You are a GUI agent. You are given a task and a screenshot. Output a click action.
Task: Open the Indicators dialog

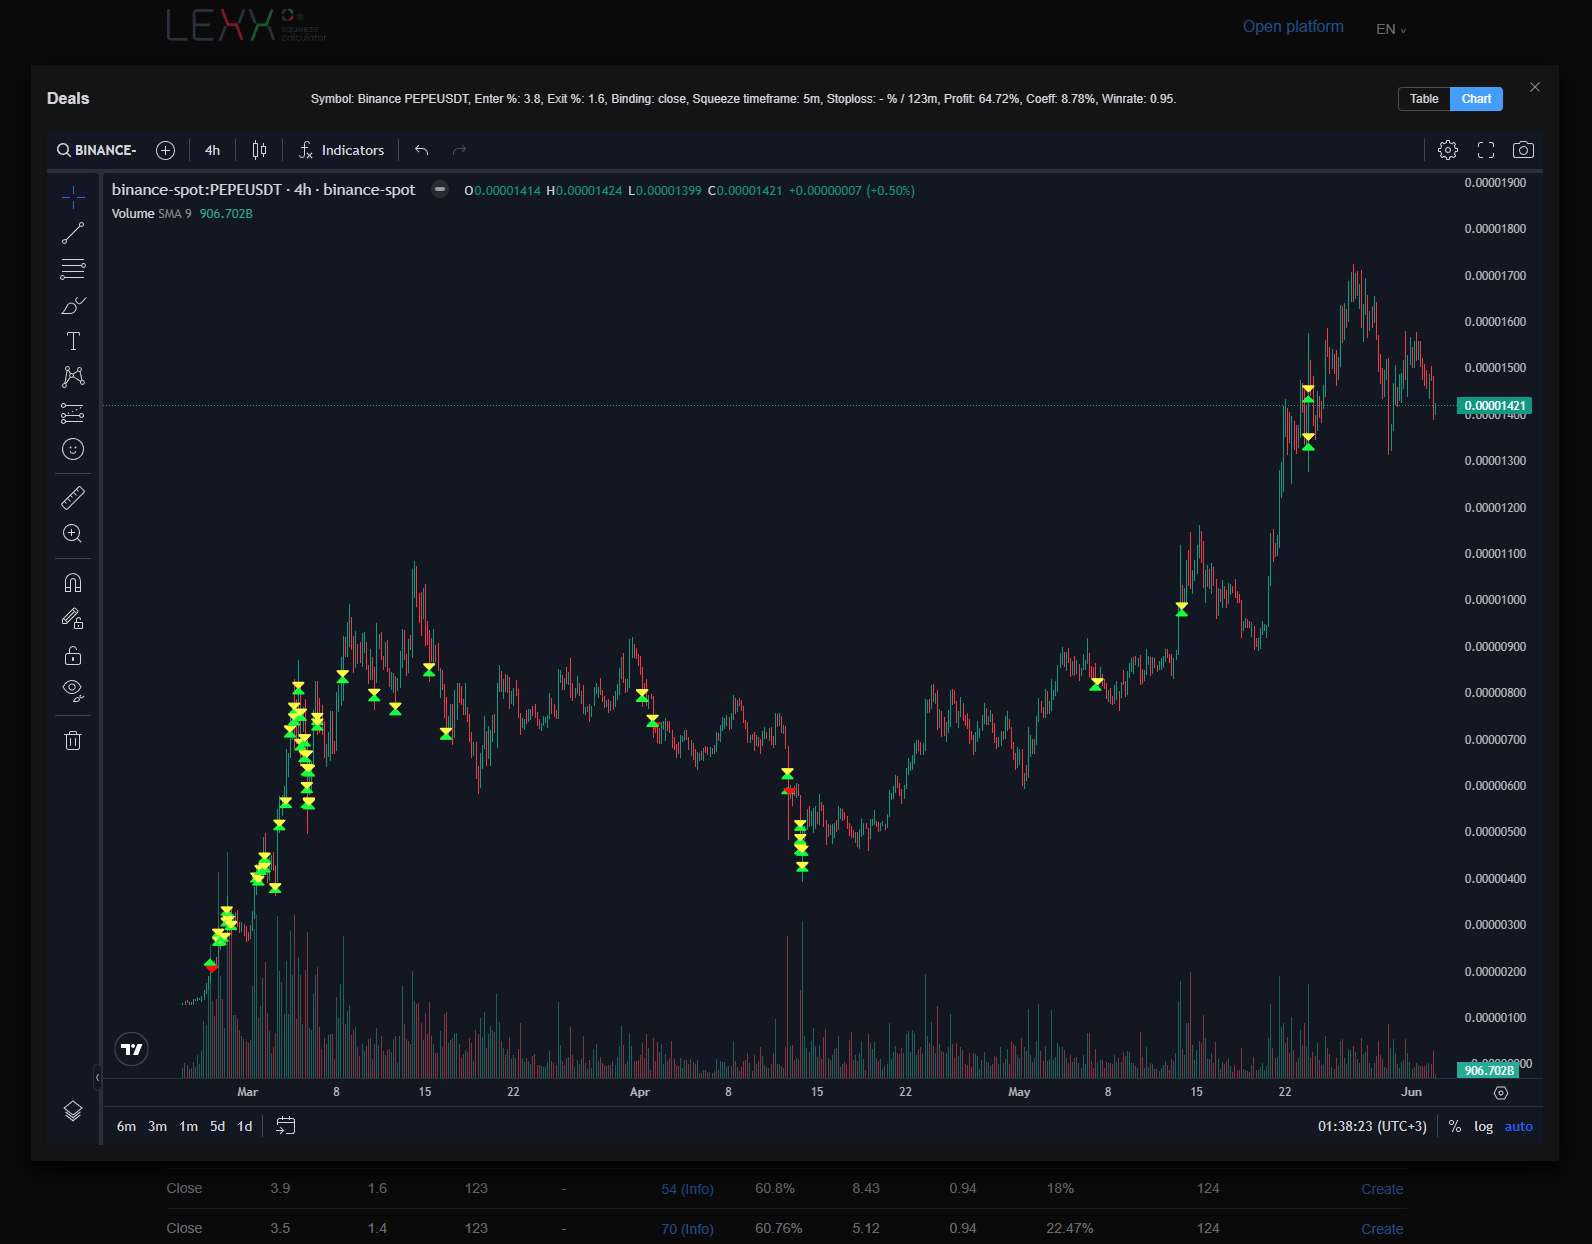pos(341,150)
